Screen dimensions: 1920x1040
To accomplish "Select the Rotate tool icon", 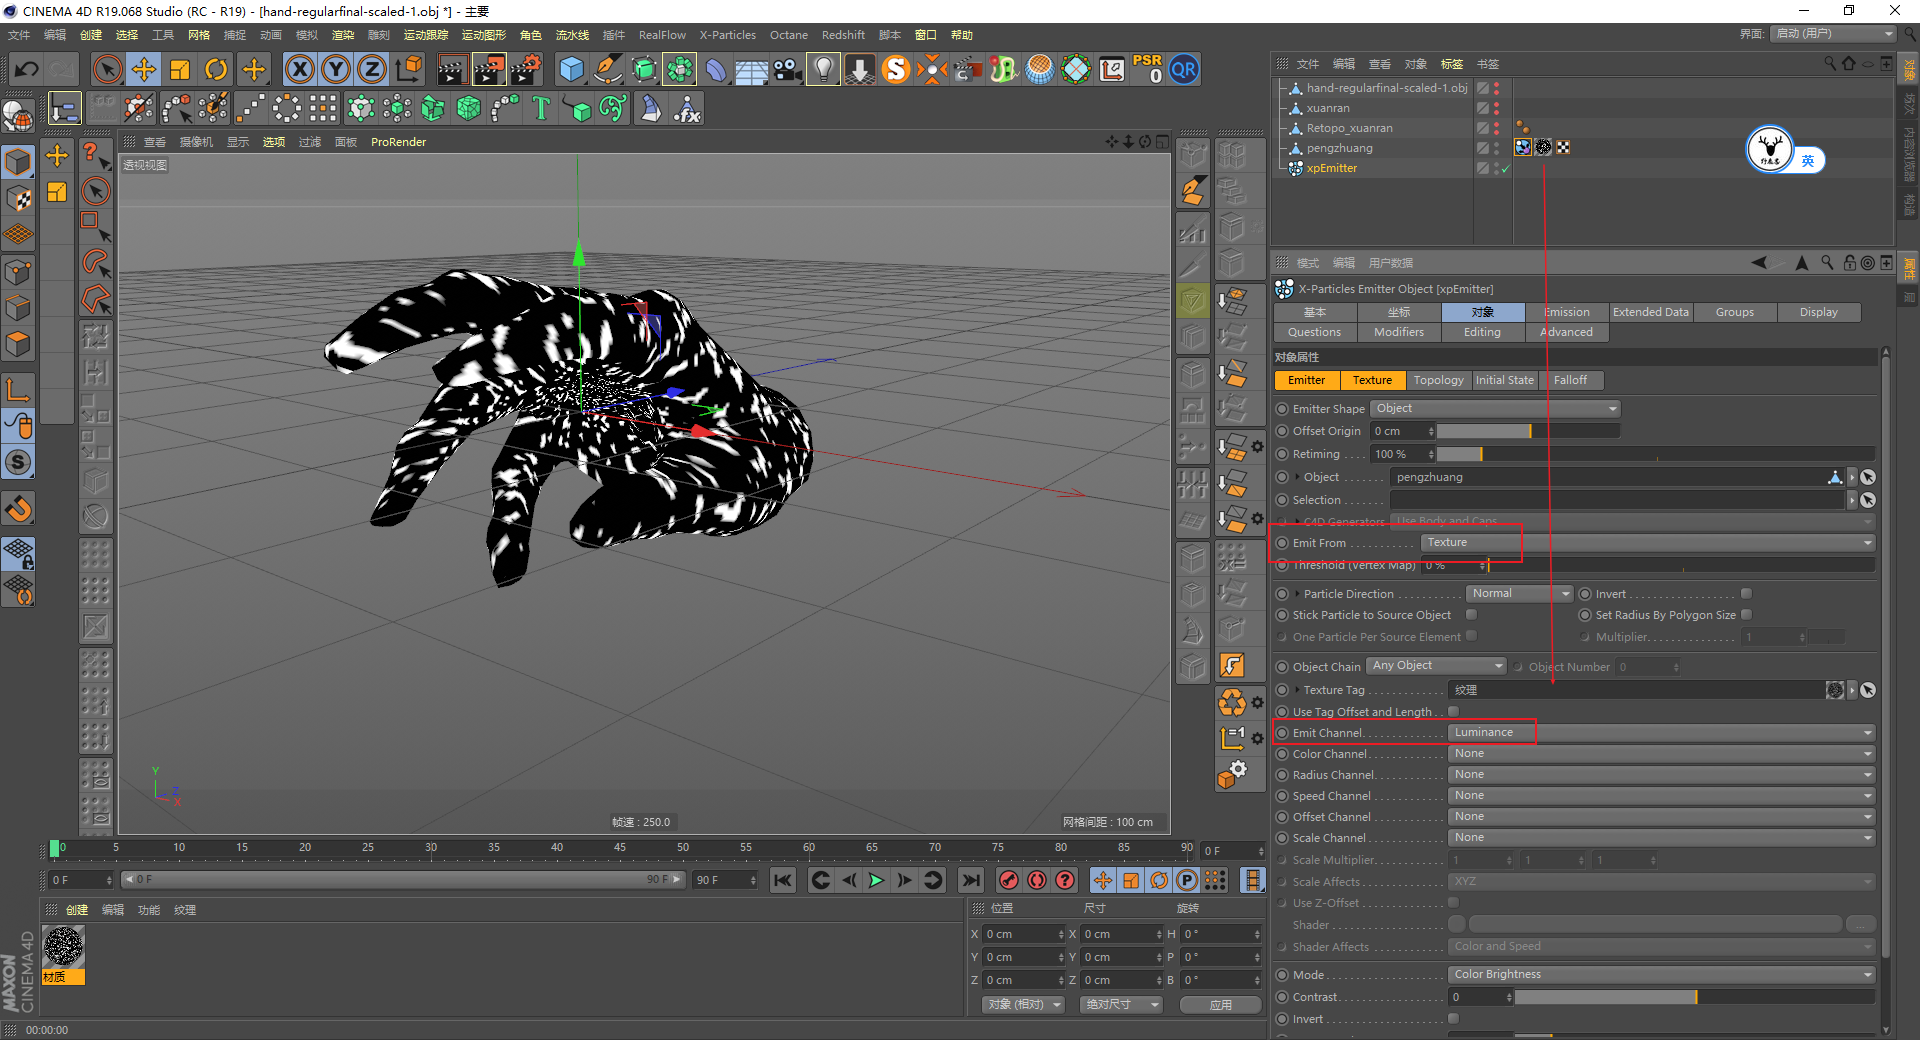I will point(216,69).
